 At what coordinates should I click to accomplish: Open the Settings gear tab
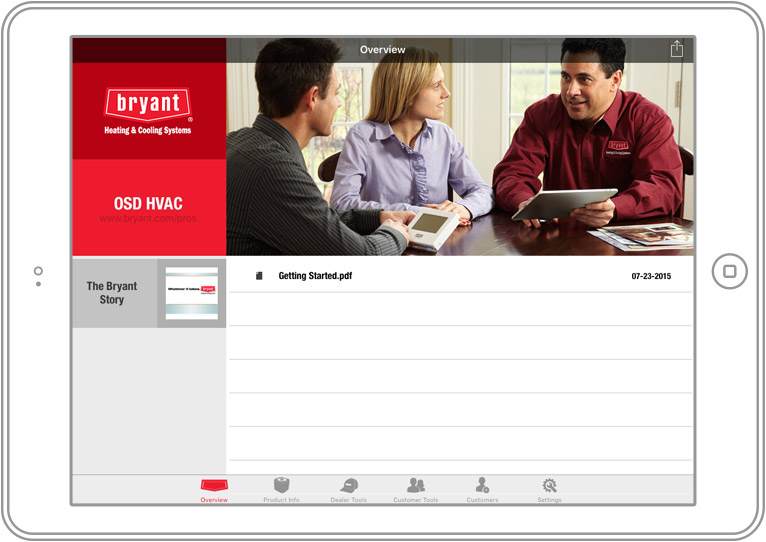click(549, 490)
